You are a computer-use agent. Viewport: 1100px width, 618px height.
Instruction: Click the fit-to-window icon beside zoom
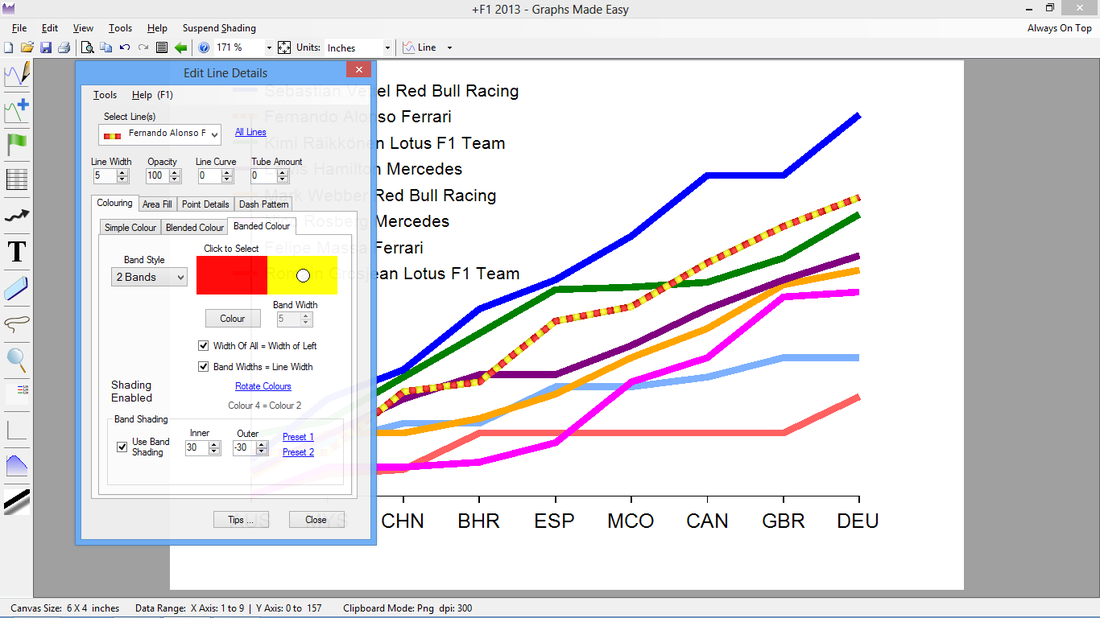(284, 47)
